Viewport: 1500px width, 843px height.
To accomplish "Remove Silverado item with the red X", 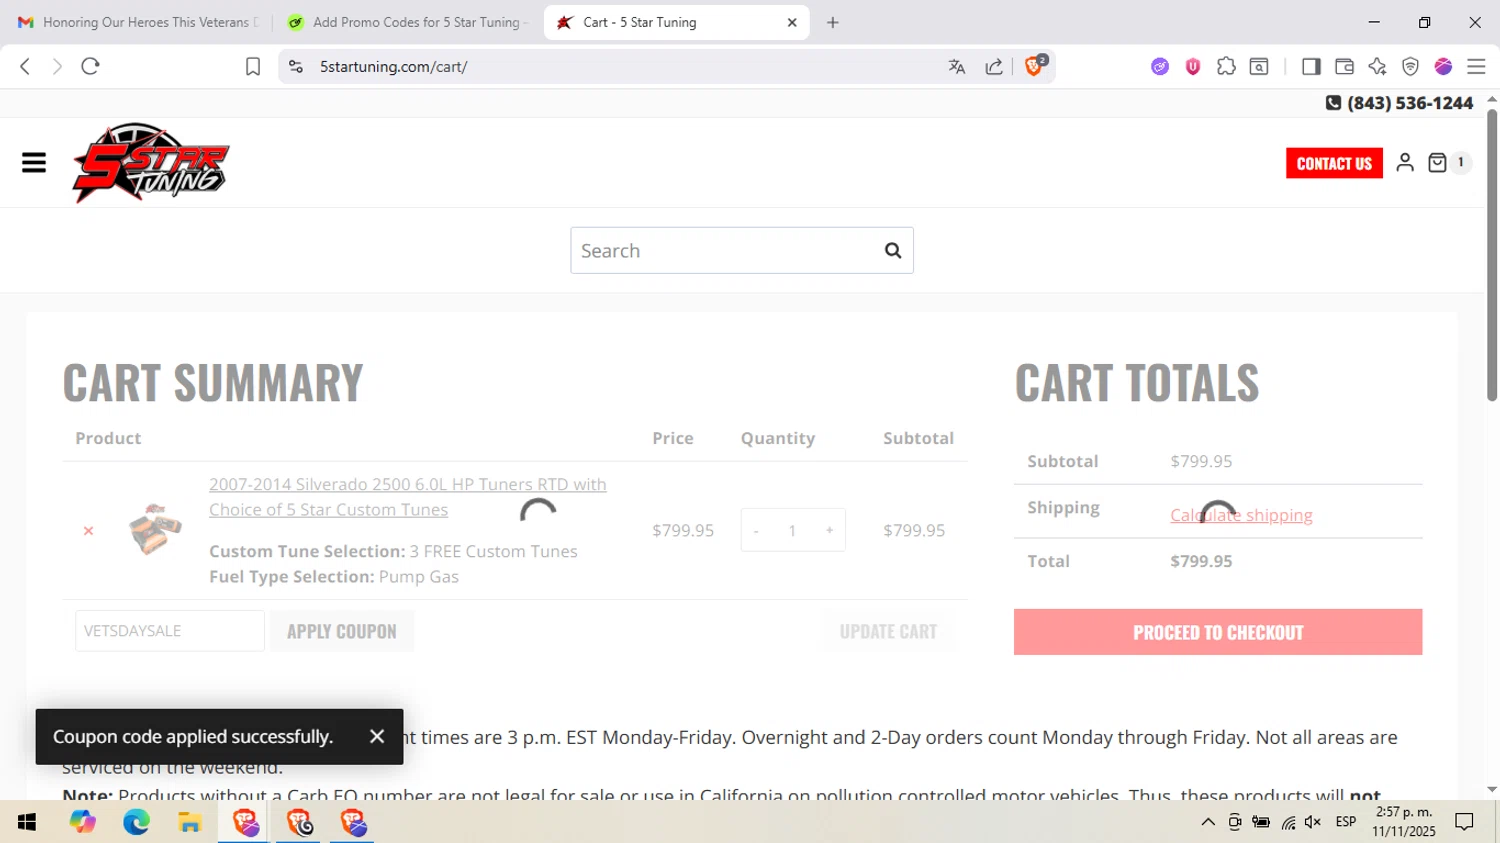I will click(x=88, y=530).
